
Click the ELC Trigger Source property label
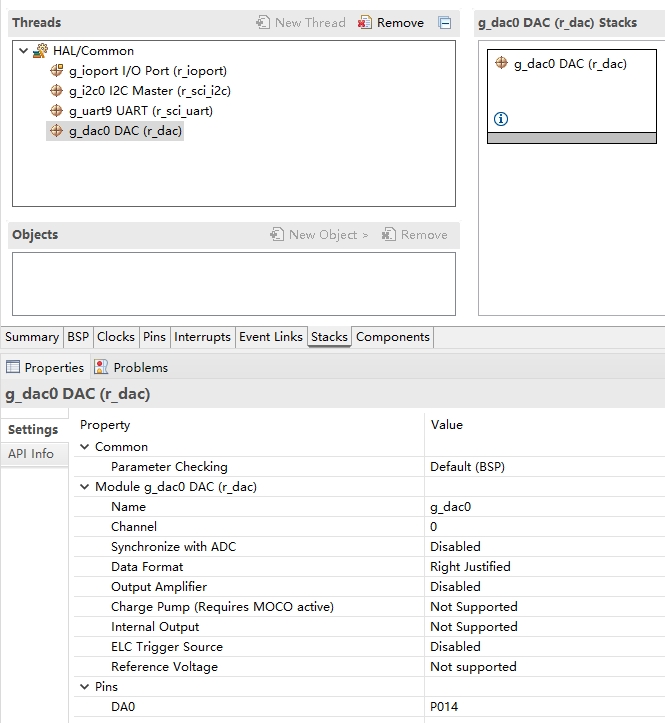coord(167,647)
